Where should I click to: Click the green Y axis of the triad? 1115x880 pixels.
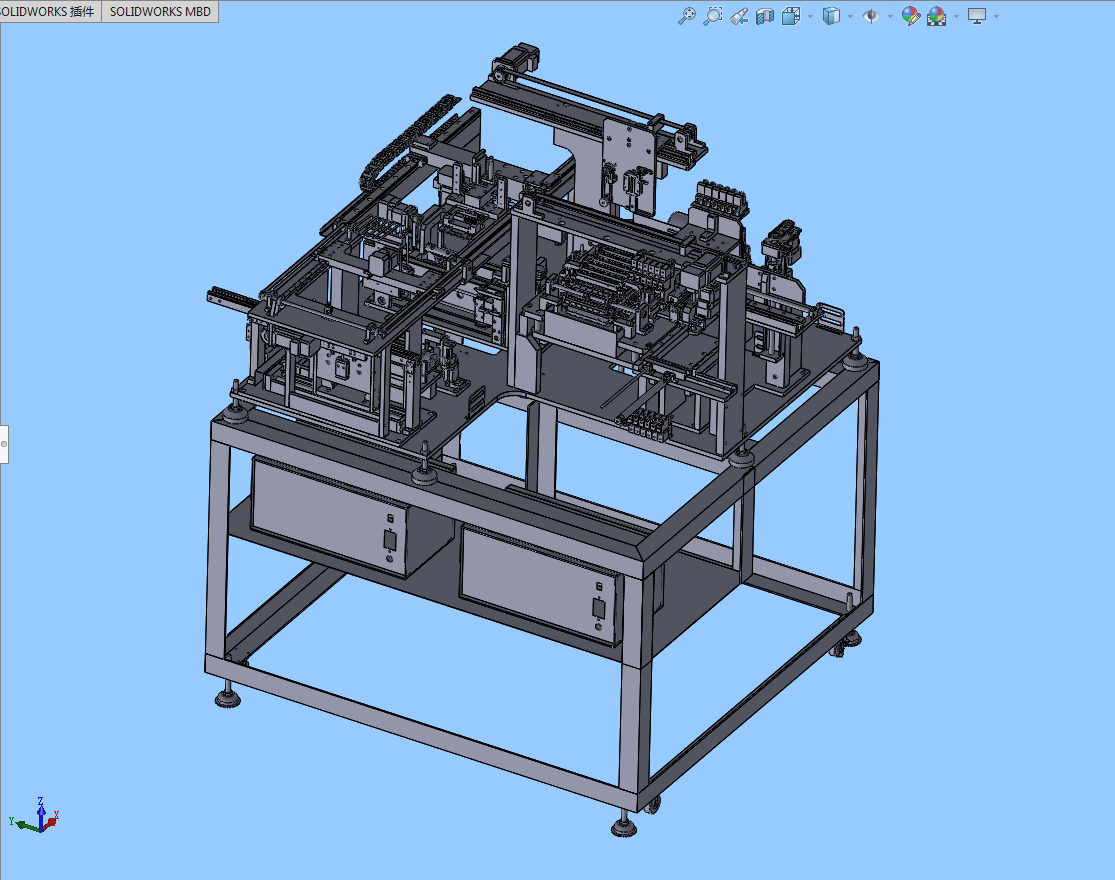tap(23, 825)
